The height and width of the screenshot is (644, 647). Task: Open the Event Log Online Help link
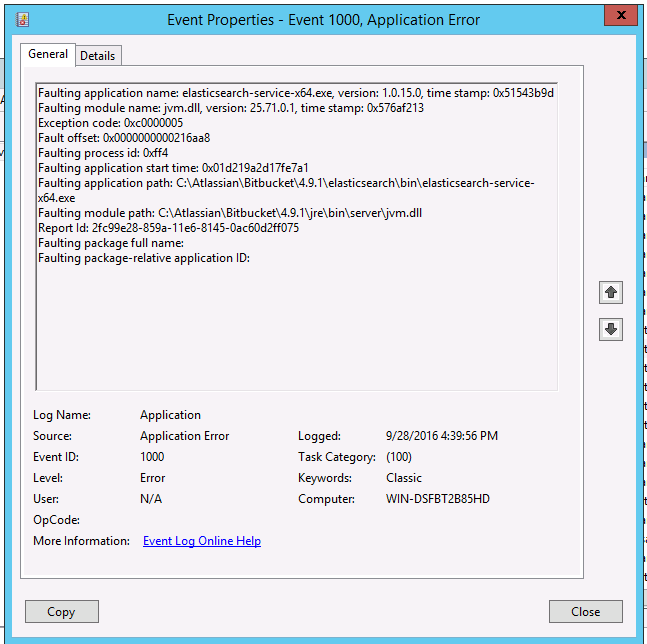click(202, 540)
